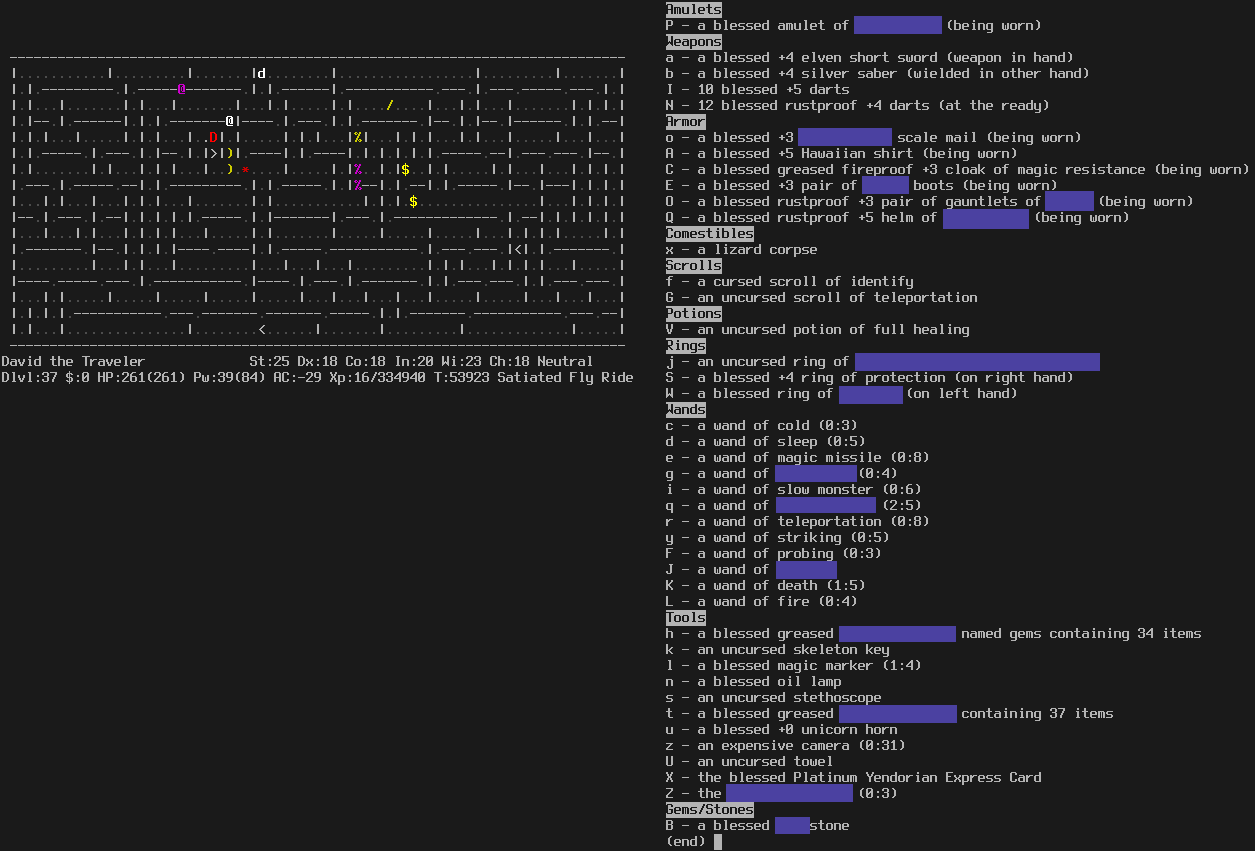Select item d, wand of sleep (0:5)

coord(766,441)
